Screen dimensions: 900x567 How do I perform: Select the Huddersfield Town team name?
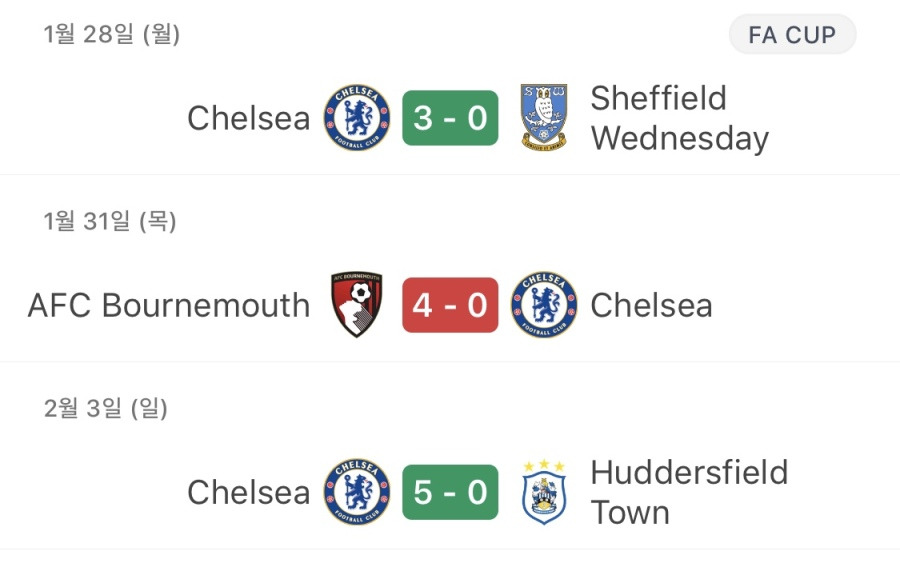[689, 492]
